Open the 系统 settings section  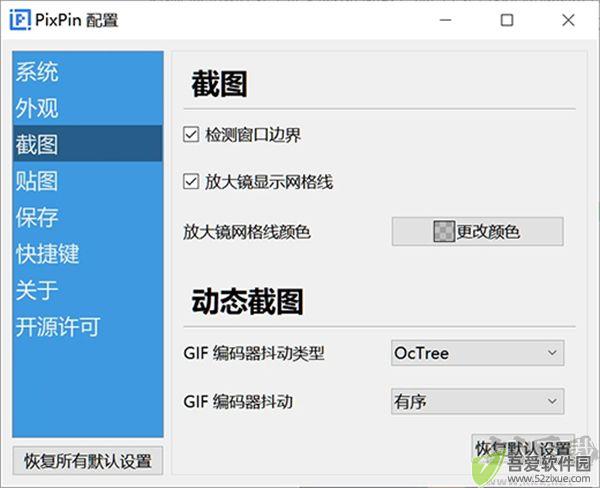coord(88,71)
